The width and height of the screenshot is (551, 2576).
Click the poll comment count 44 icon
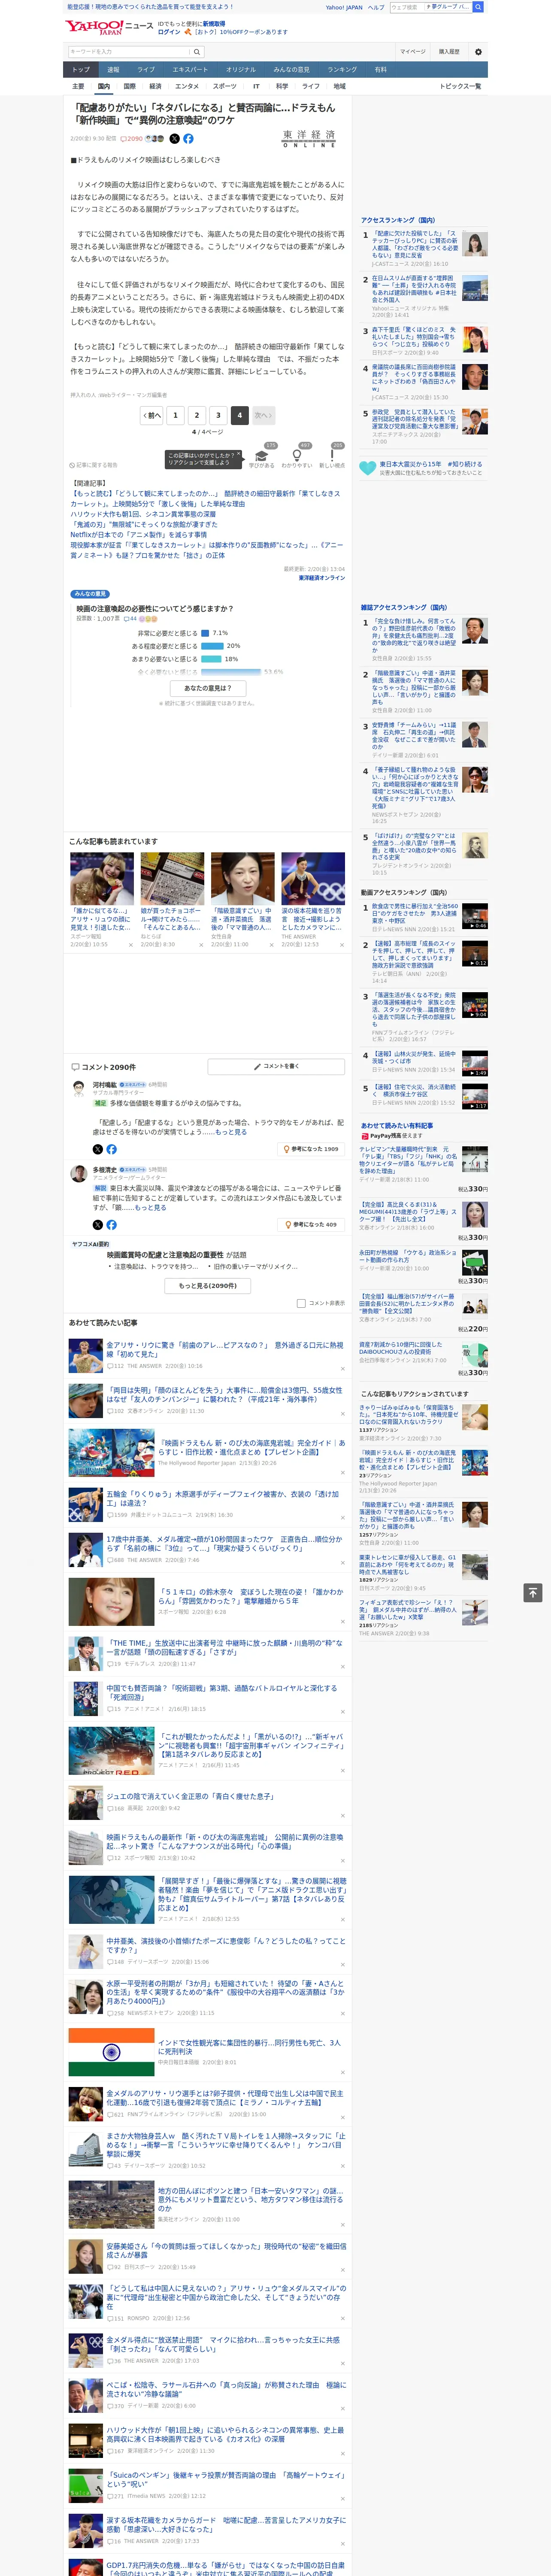(x=129, y=619)
